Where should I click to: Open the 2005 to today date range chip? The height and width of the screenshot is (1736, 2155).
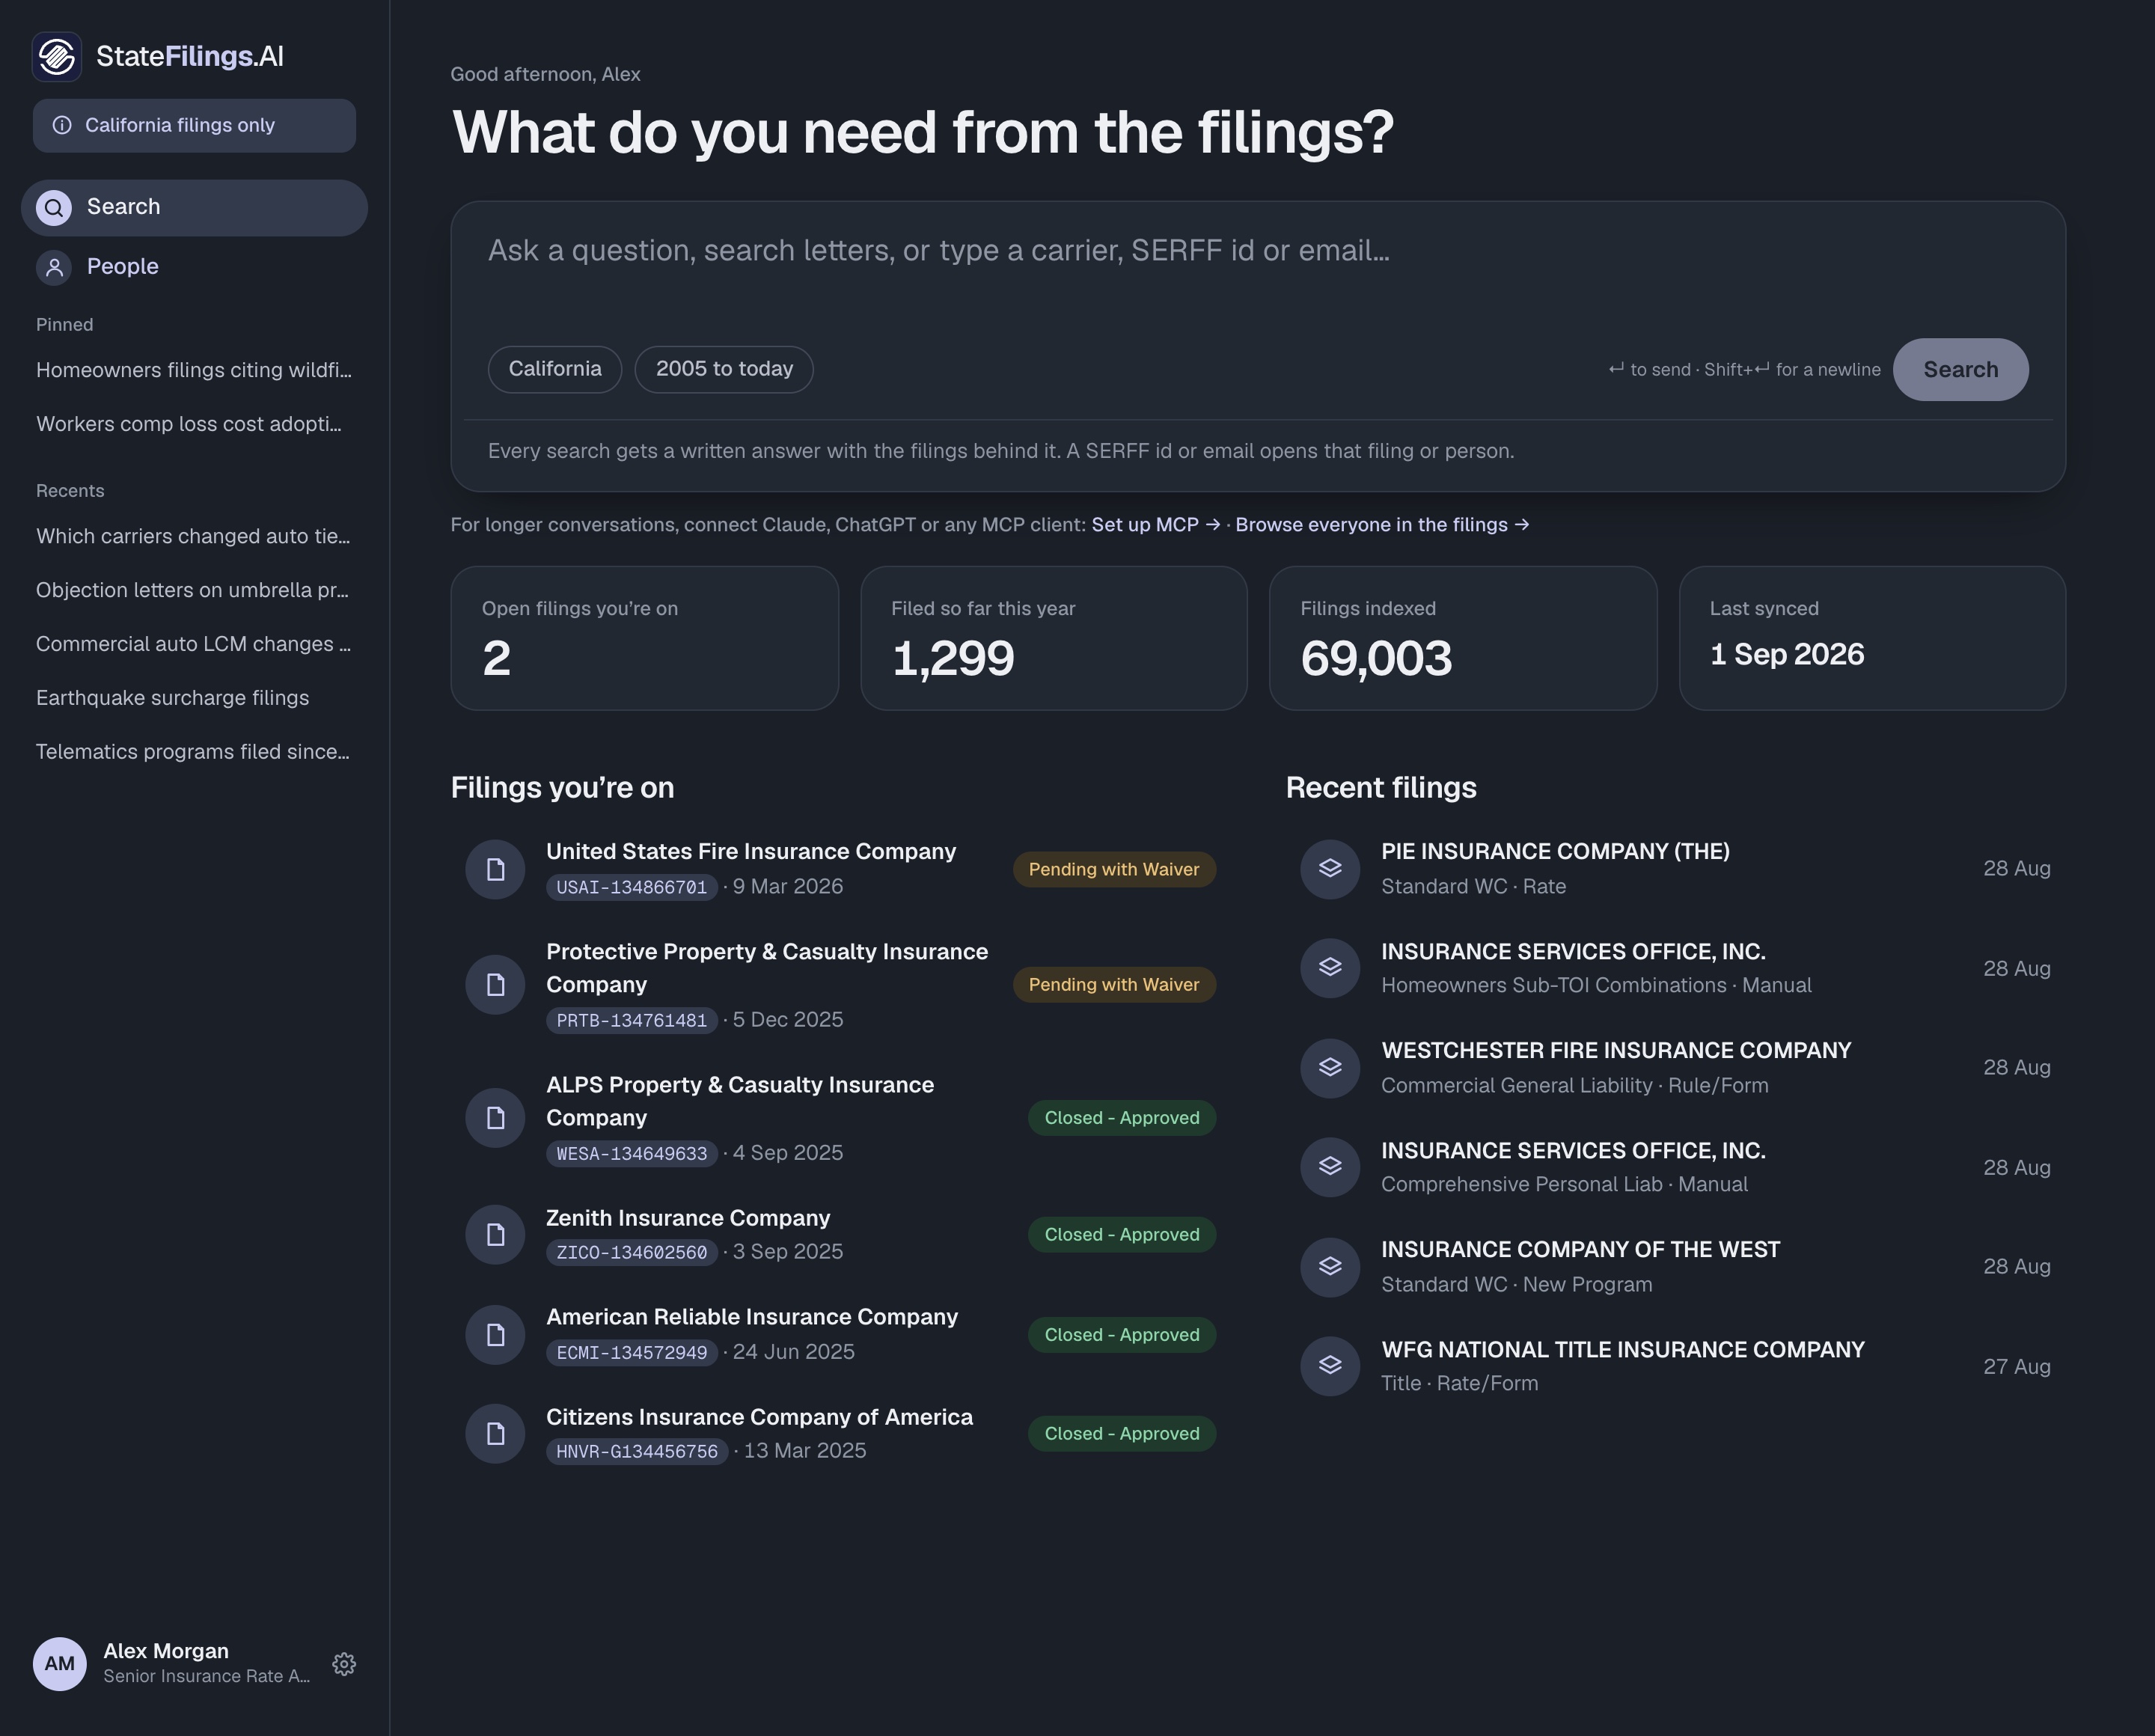tap(724, 369)
